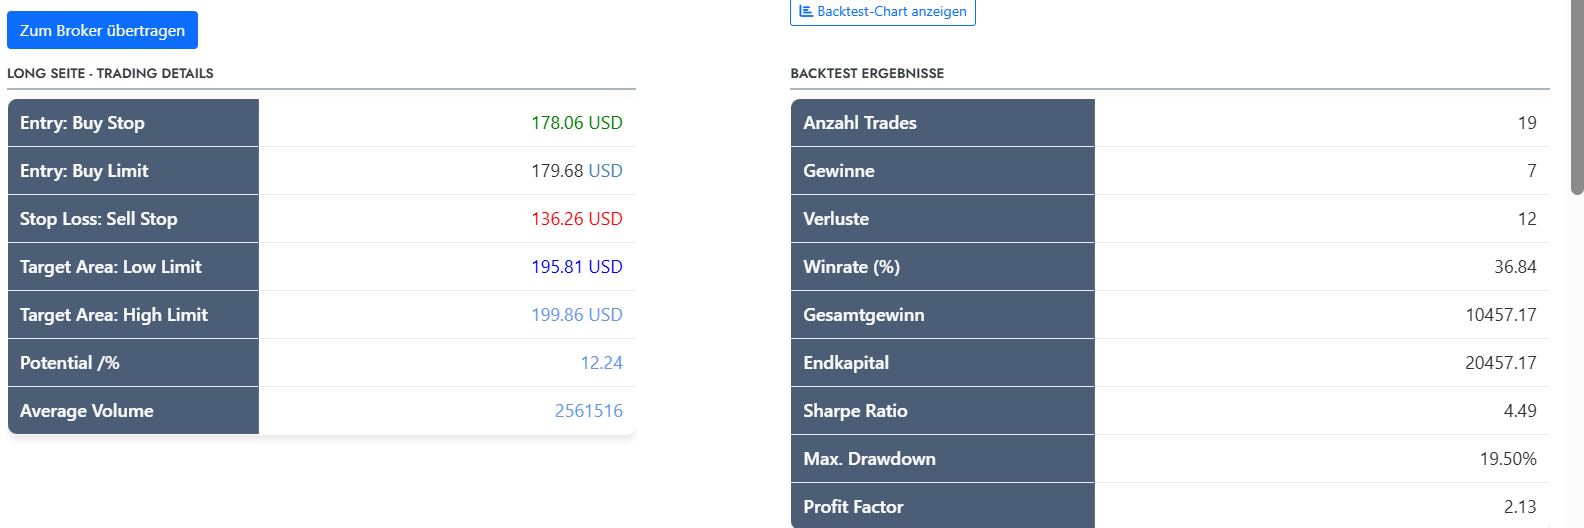
Task: Click the chart icon in the Backtest-Chart button
Action: pyautogui.click(x=806, y=11)
